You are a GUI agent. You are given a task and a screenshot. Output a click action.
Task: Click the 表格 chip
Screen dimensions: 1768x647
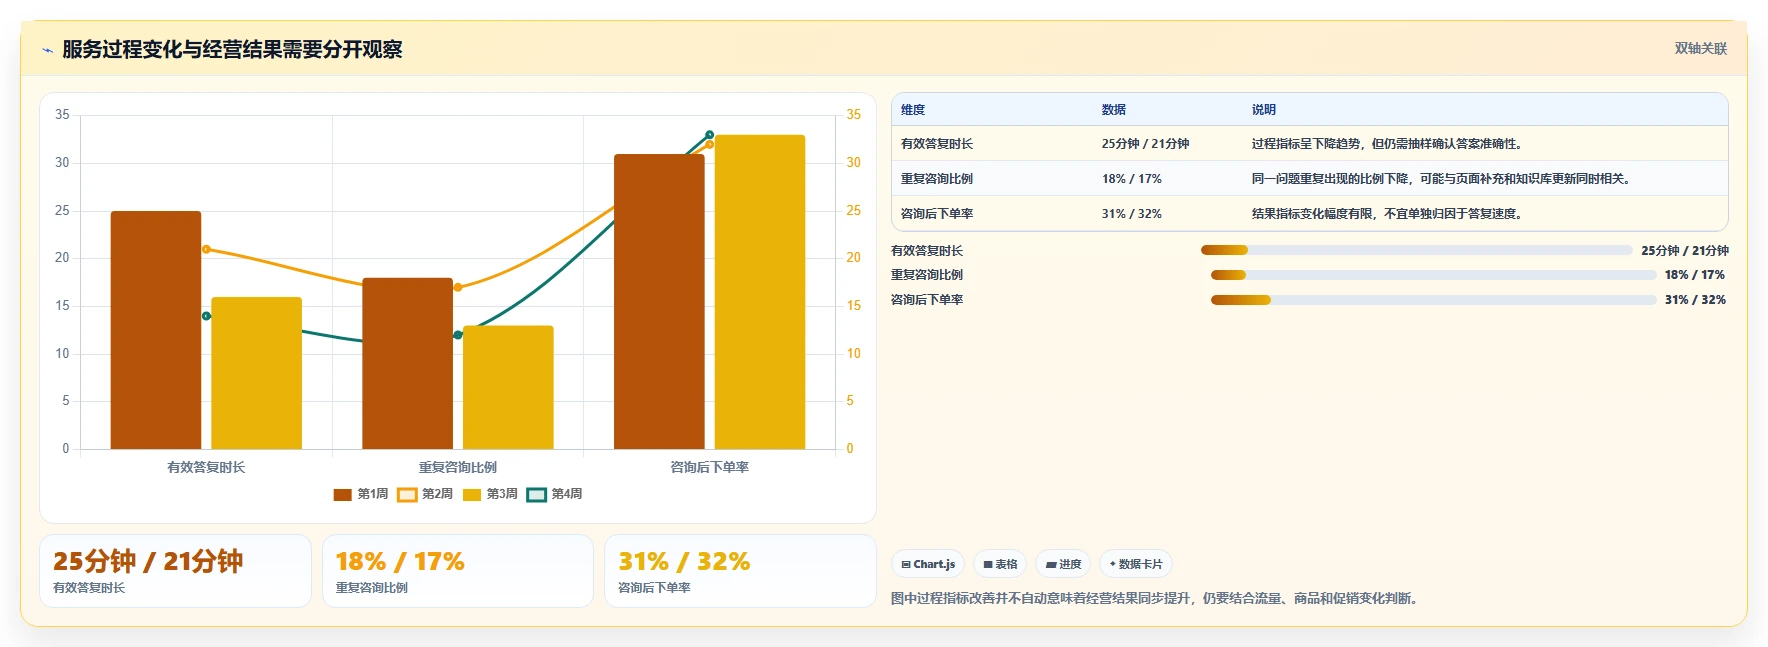point(1000,564)
